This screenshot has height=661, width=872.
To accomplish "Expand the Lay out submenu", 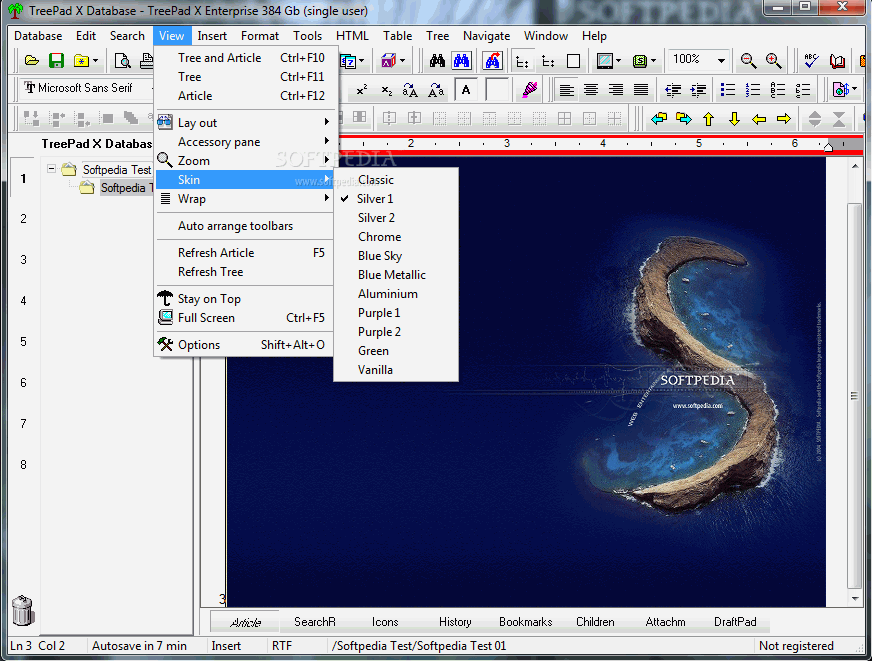I will pyautogui.click(x=244, y=122).
